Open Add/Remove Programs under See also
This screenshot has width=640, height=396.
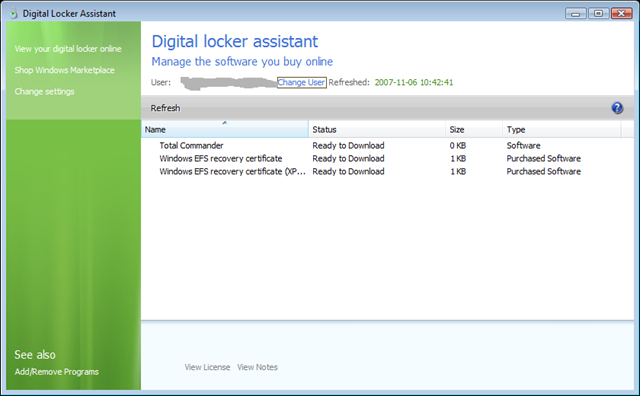(57, 372)
